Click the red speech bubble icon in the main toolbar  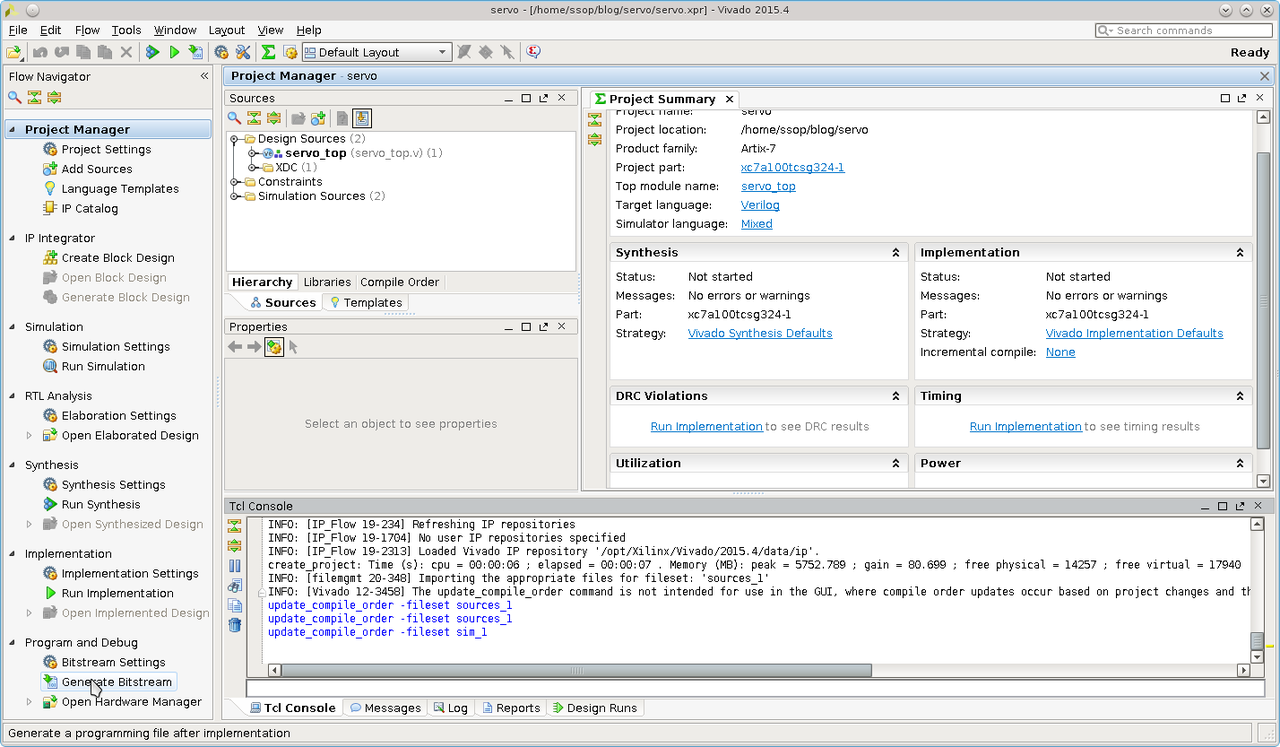point(534,52)
